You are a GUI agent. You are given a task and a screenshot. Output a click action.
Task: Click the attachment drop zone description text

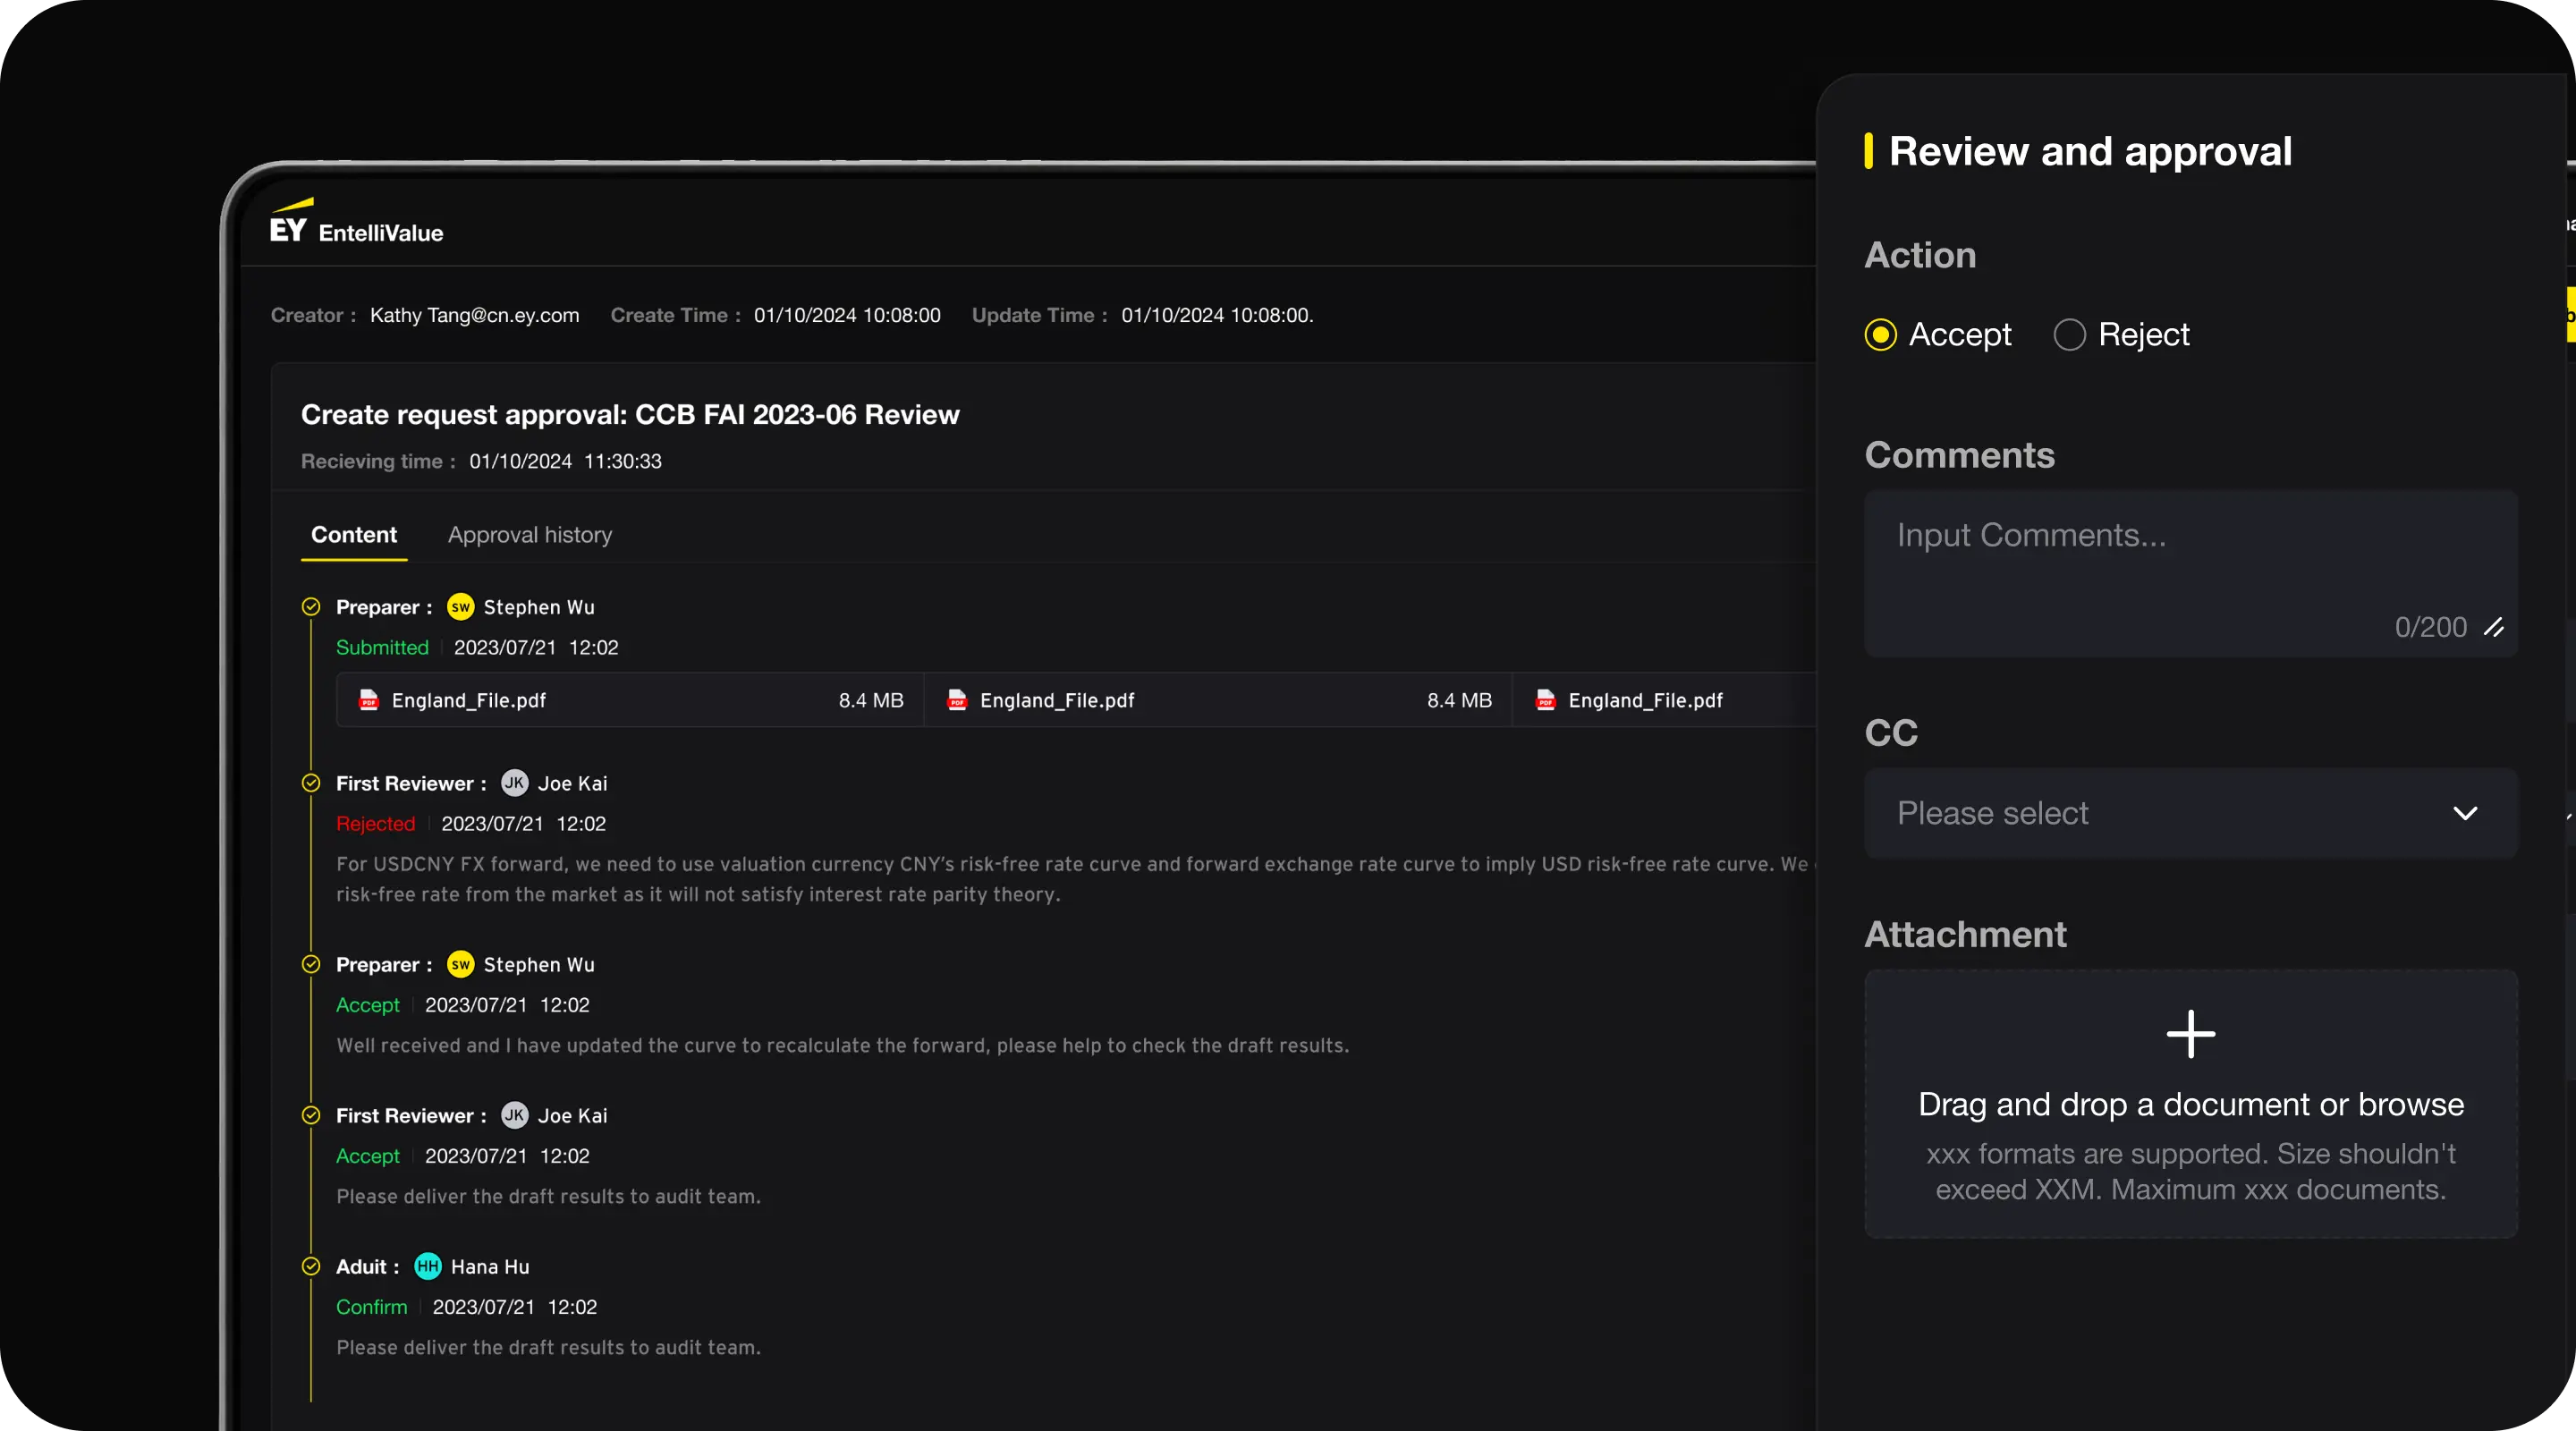tap(2190, 1171)
